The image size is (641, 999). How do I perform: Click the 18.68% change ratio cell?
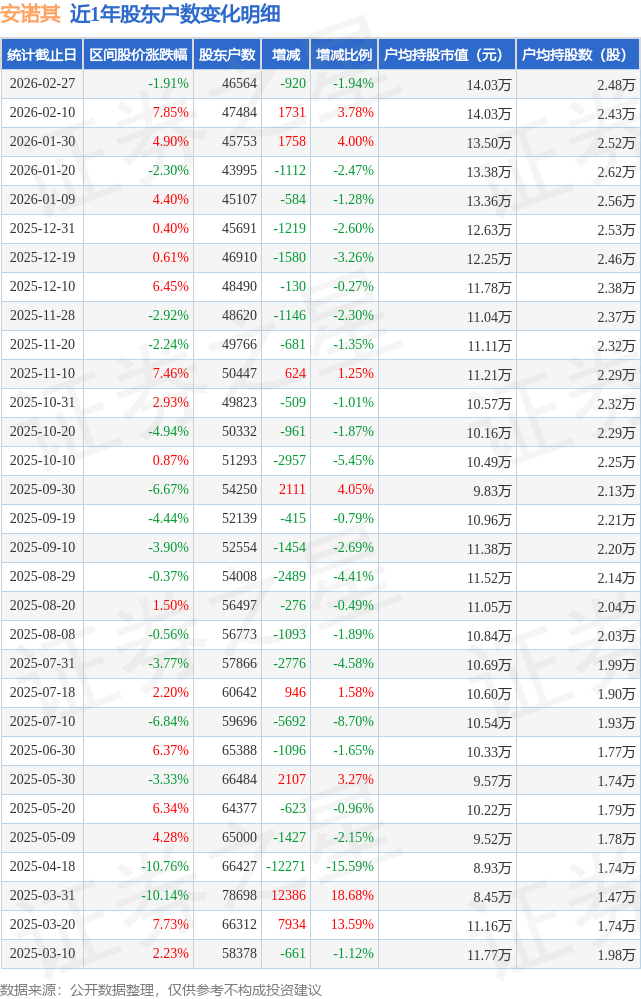[x=352, y=895]
